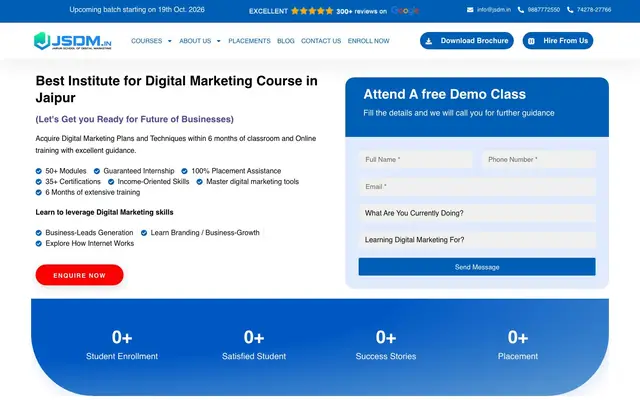Click the download icon in Download Brochure
Image resolution: width=640 pixels, height=400 pixels.
(429, 41)
